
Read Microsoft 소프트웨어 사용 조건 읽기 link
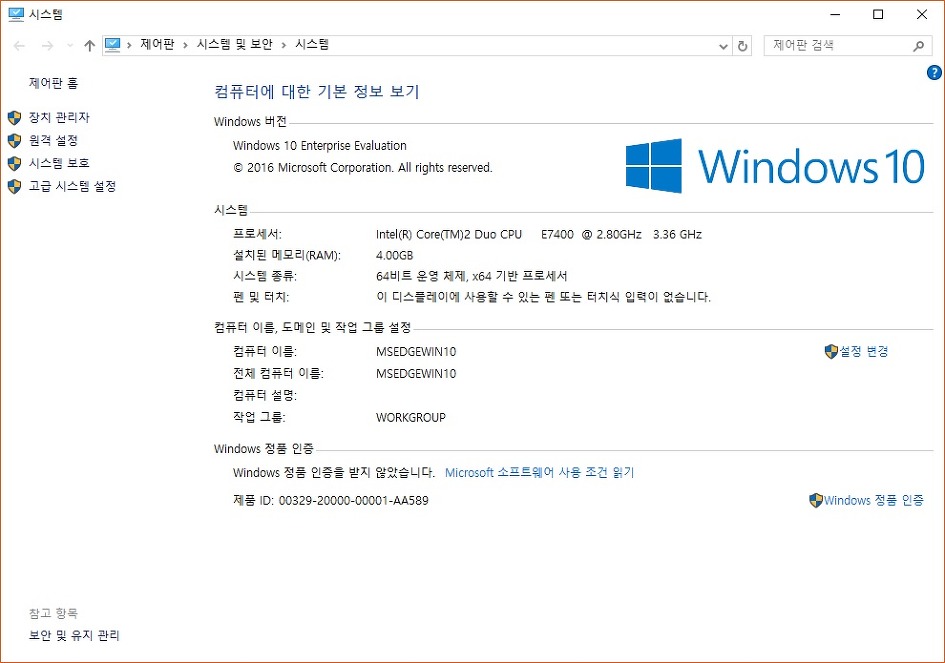pyautogui.click(x=539, y=473)
